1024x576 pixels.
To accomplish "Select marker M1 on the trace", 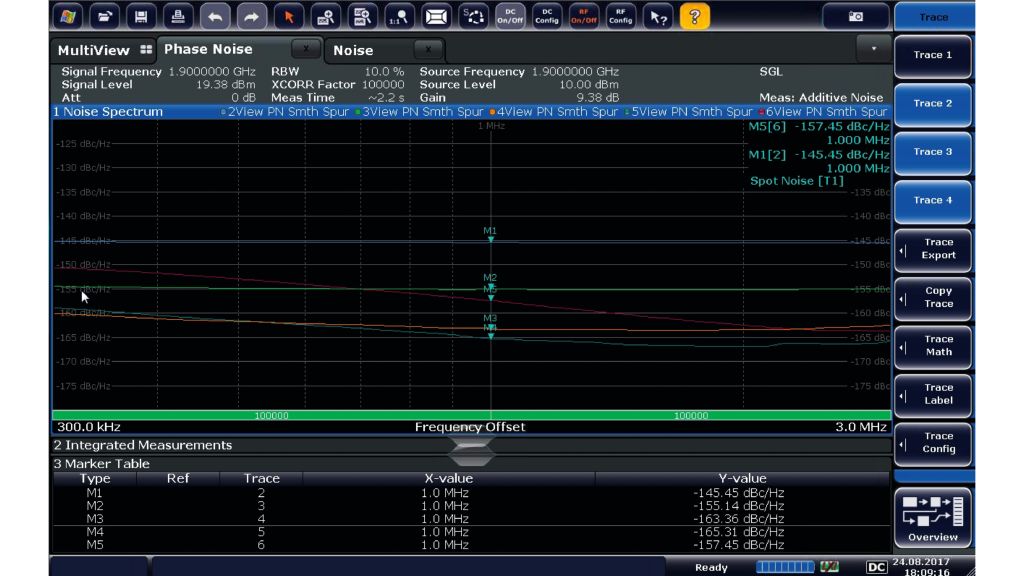I will pyautogui.click(x=490, y=235).
